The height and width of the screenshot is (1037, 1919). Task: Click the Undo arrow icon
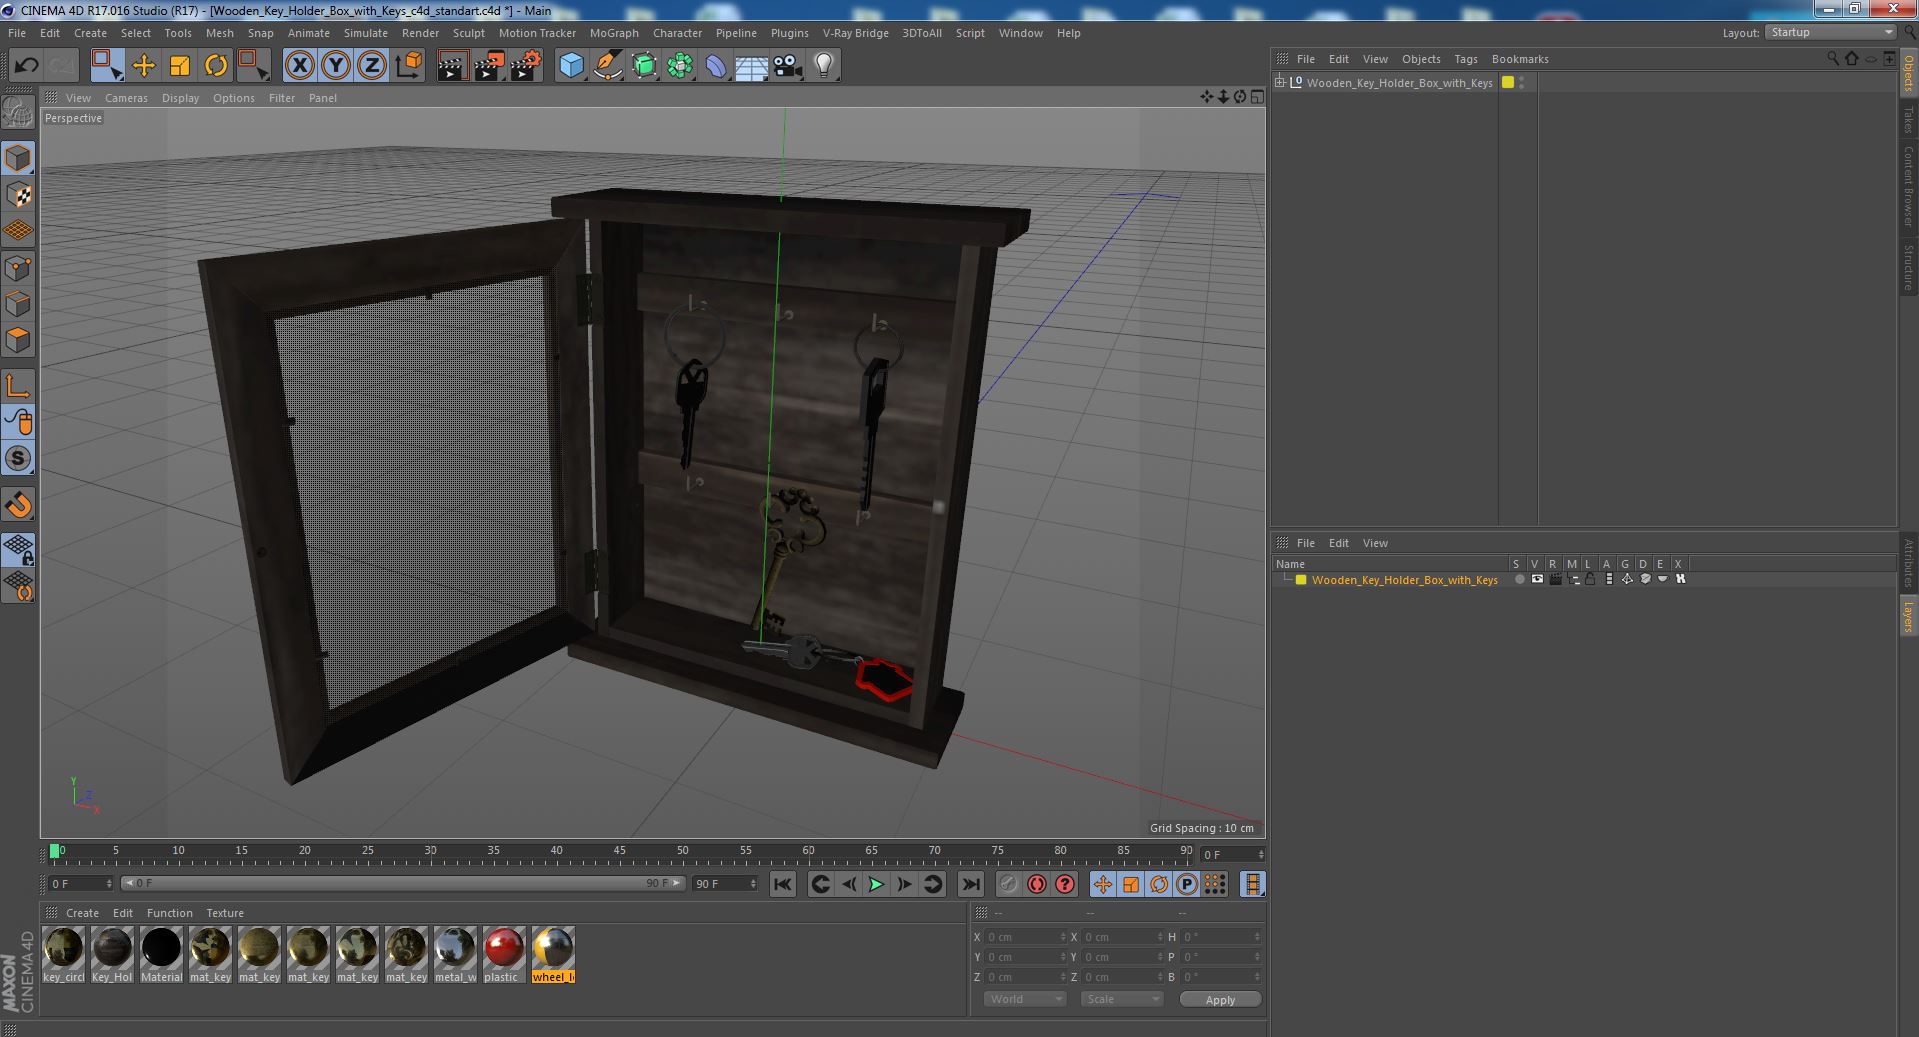click(x=26, y=66)
